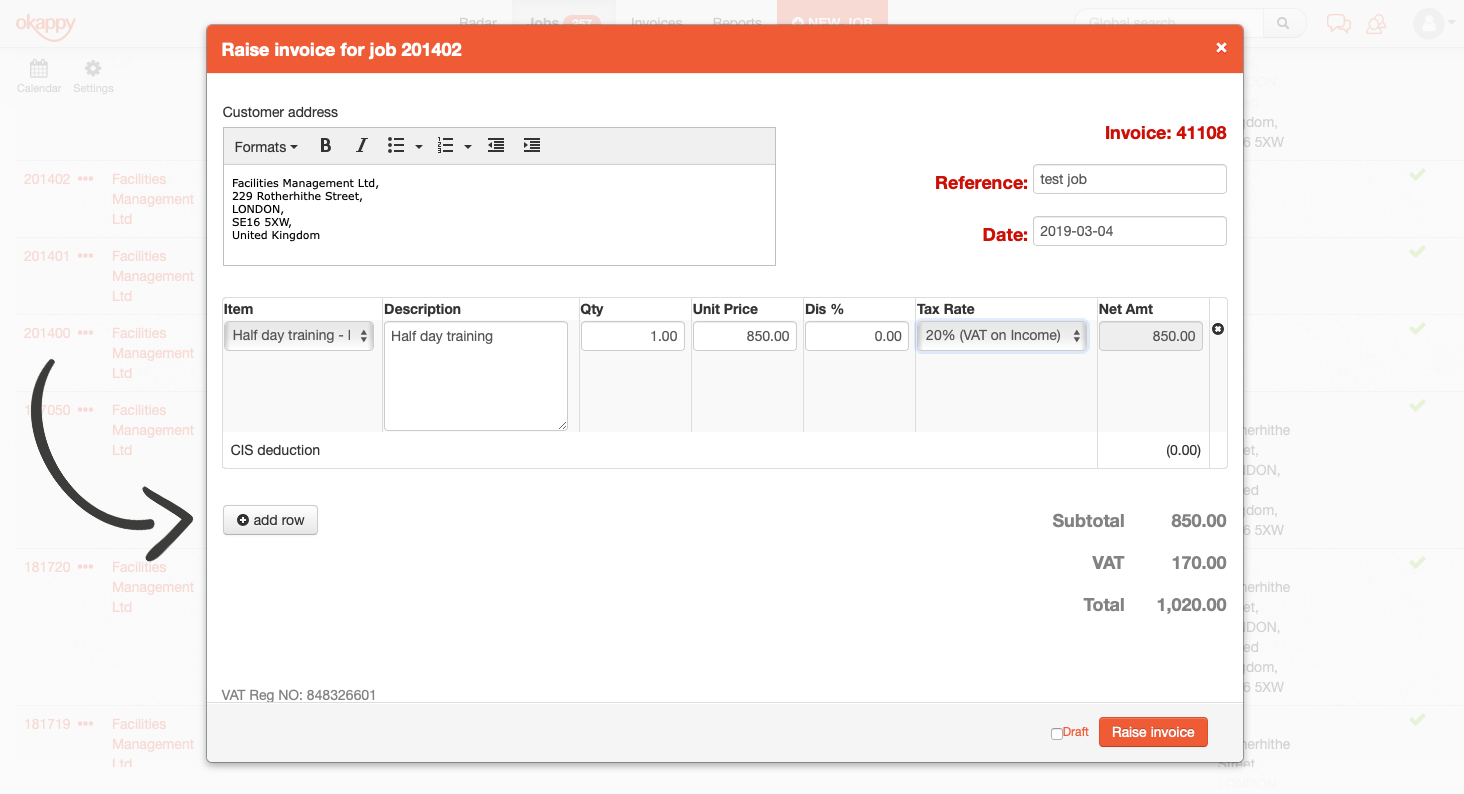Open the bullet list style dropdown arrow
Viewport: 1464px width, 794px height.
419,147
